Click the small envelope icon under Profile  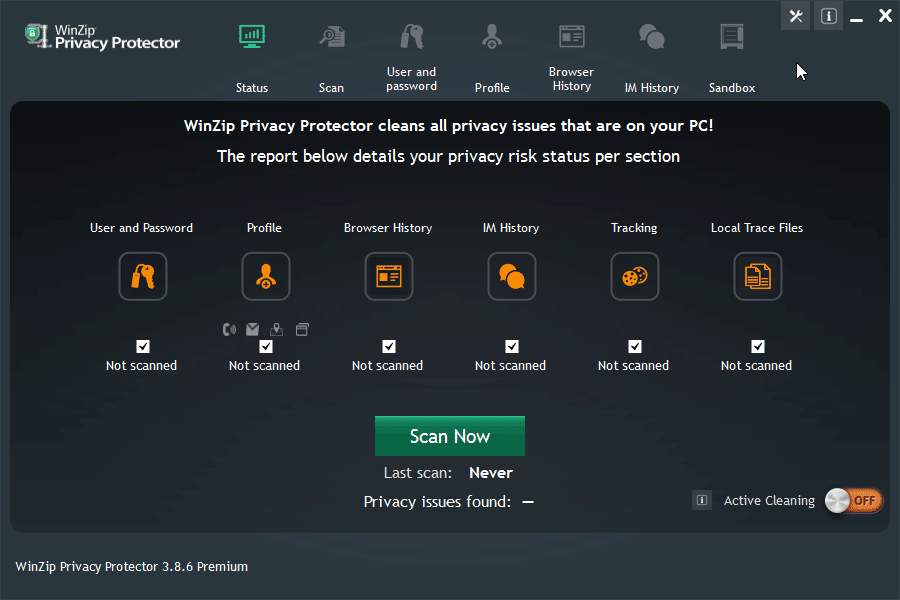click(x=253, y=329)
